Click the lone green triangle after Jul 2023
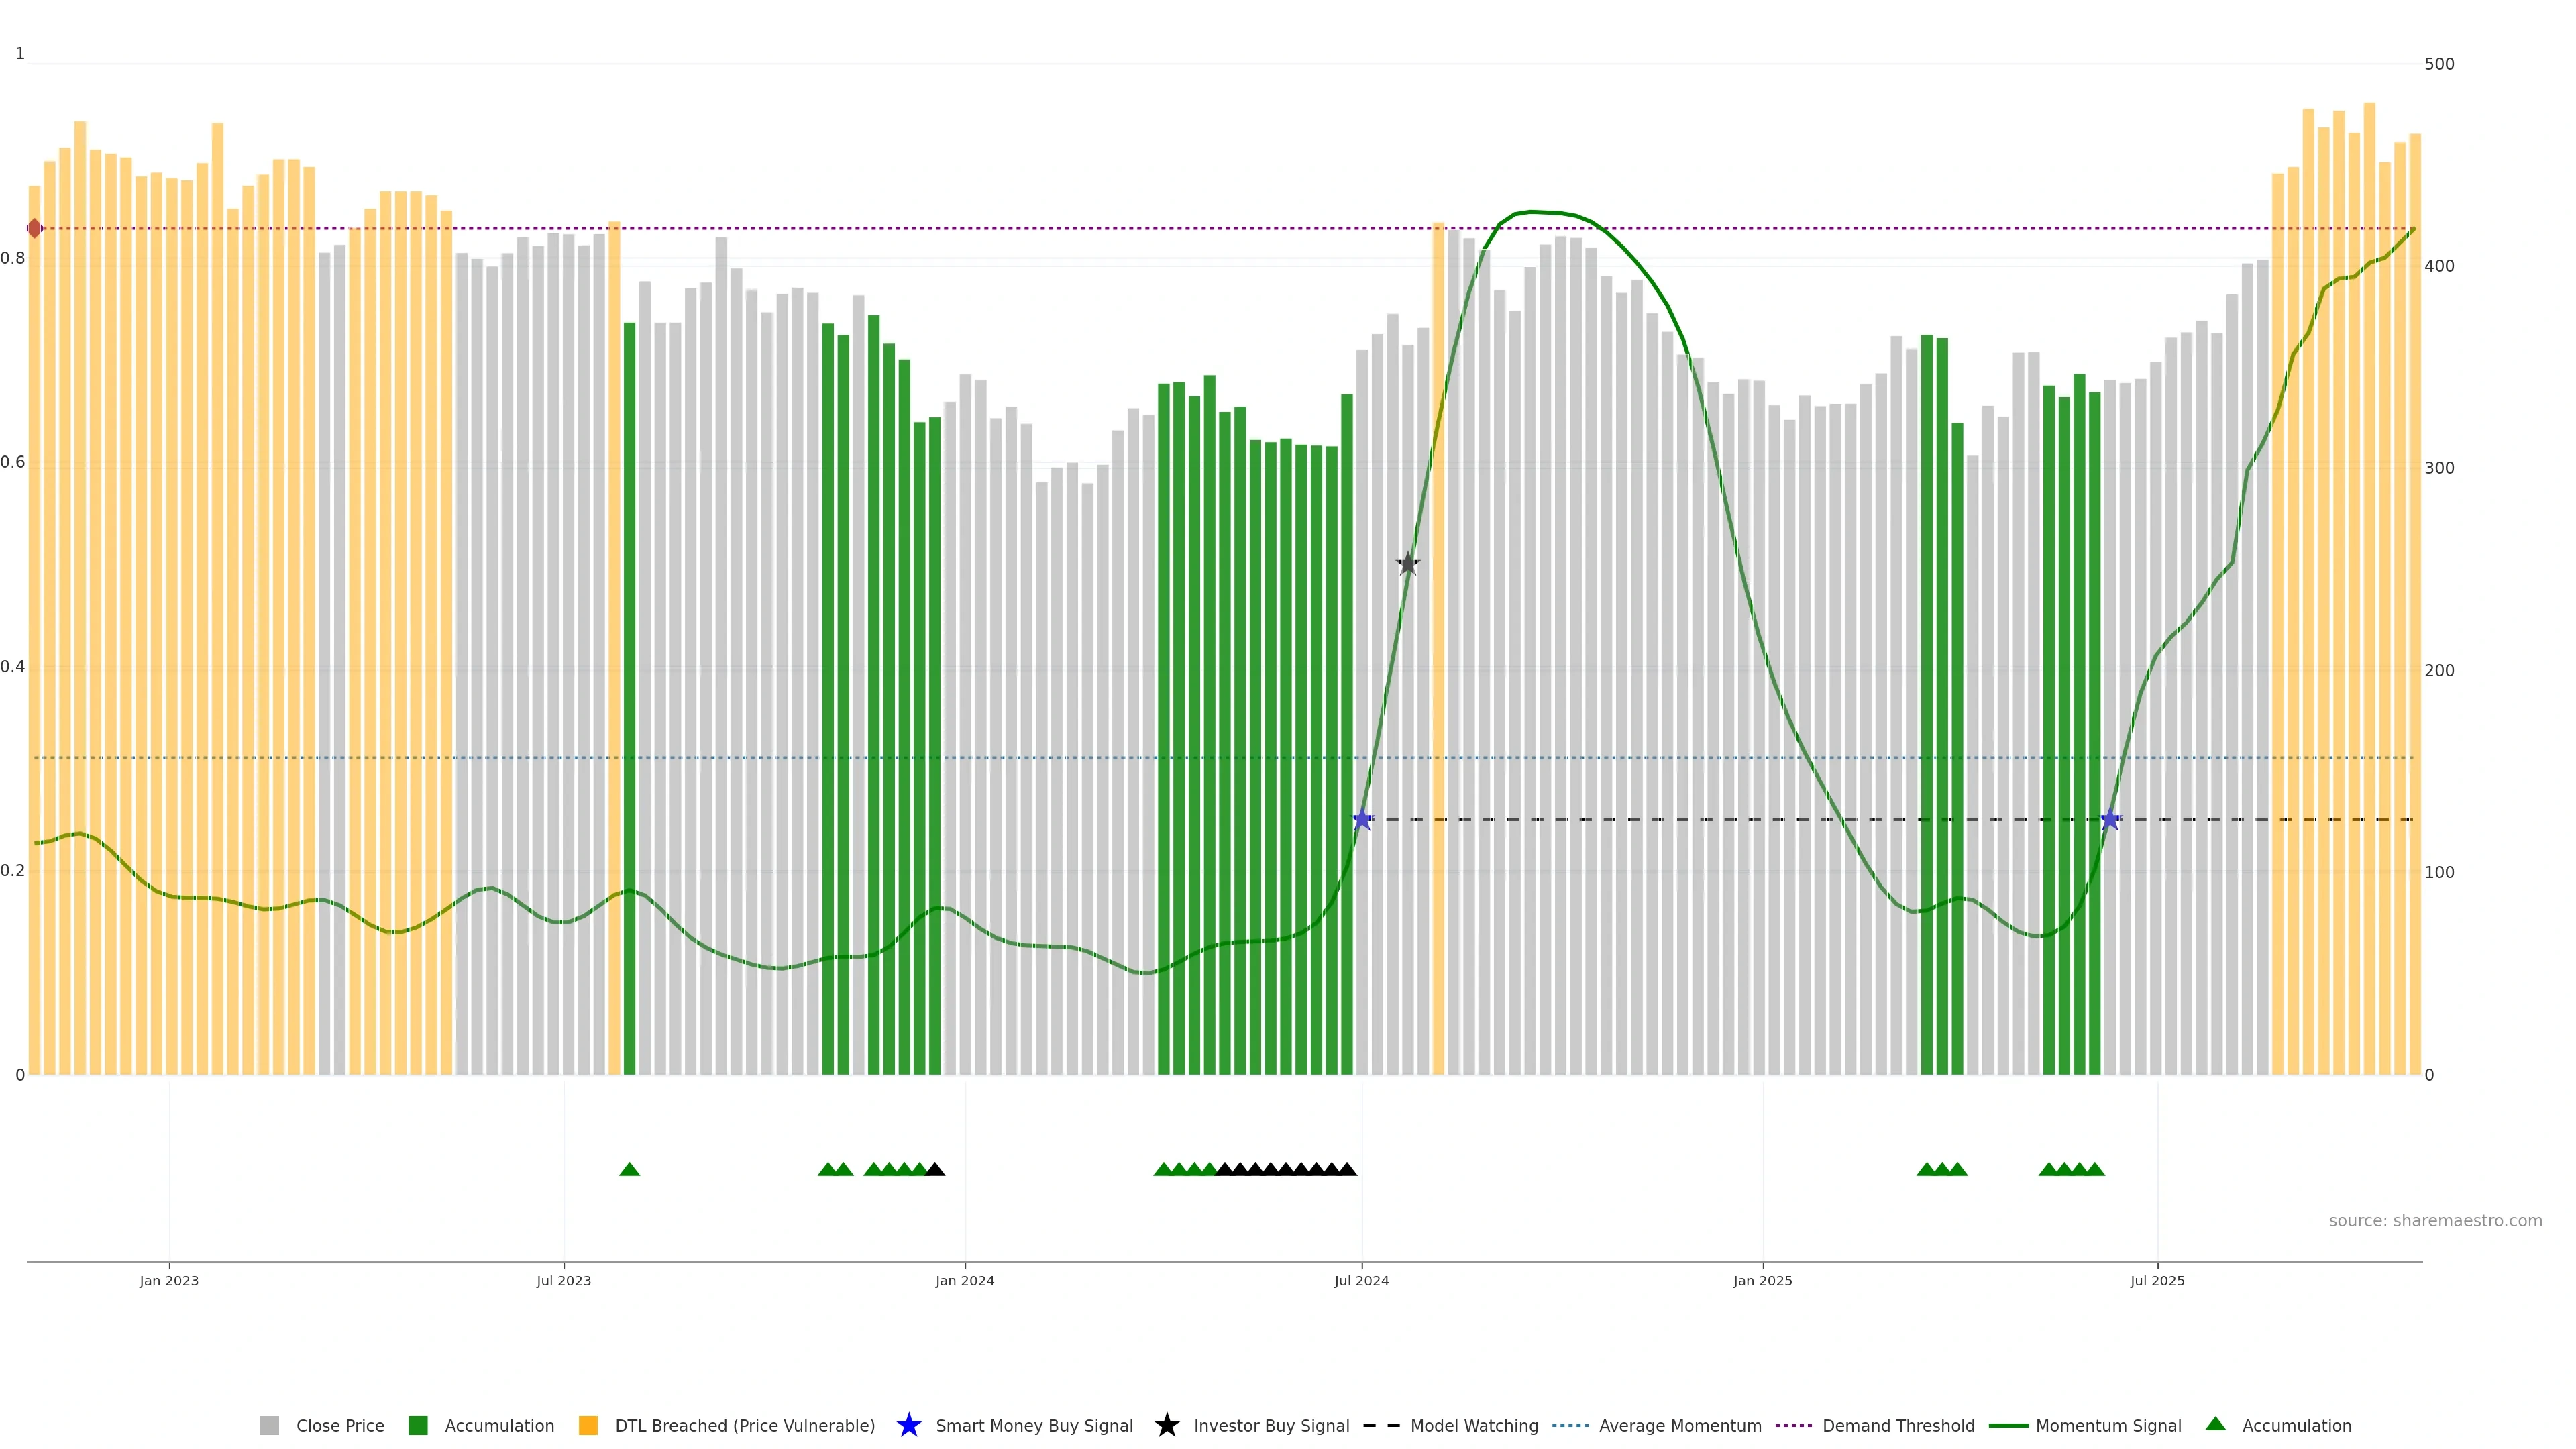2576x1449 pixels. [629, 1169]
